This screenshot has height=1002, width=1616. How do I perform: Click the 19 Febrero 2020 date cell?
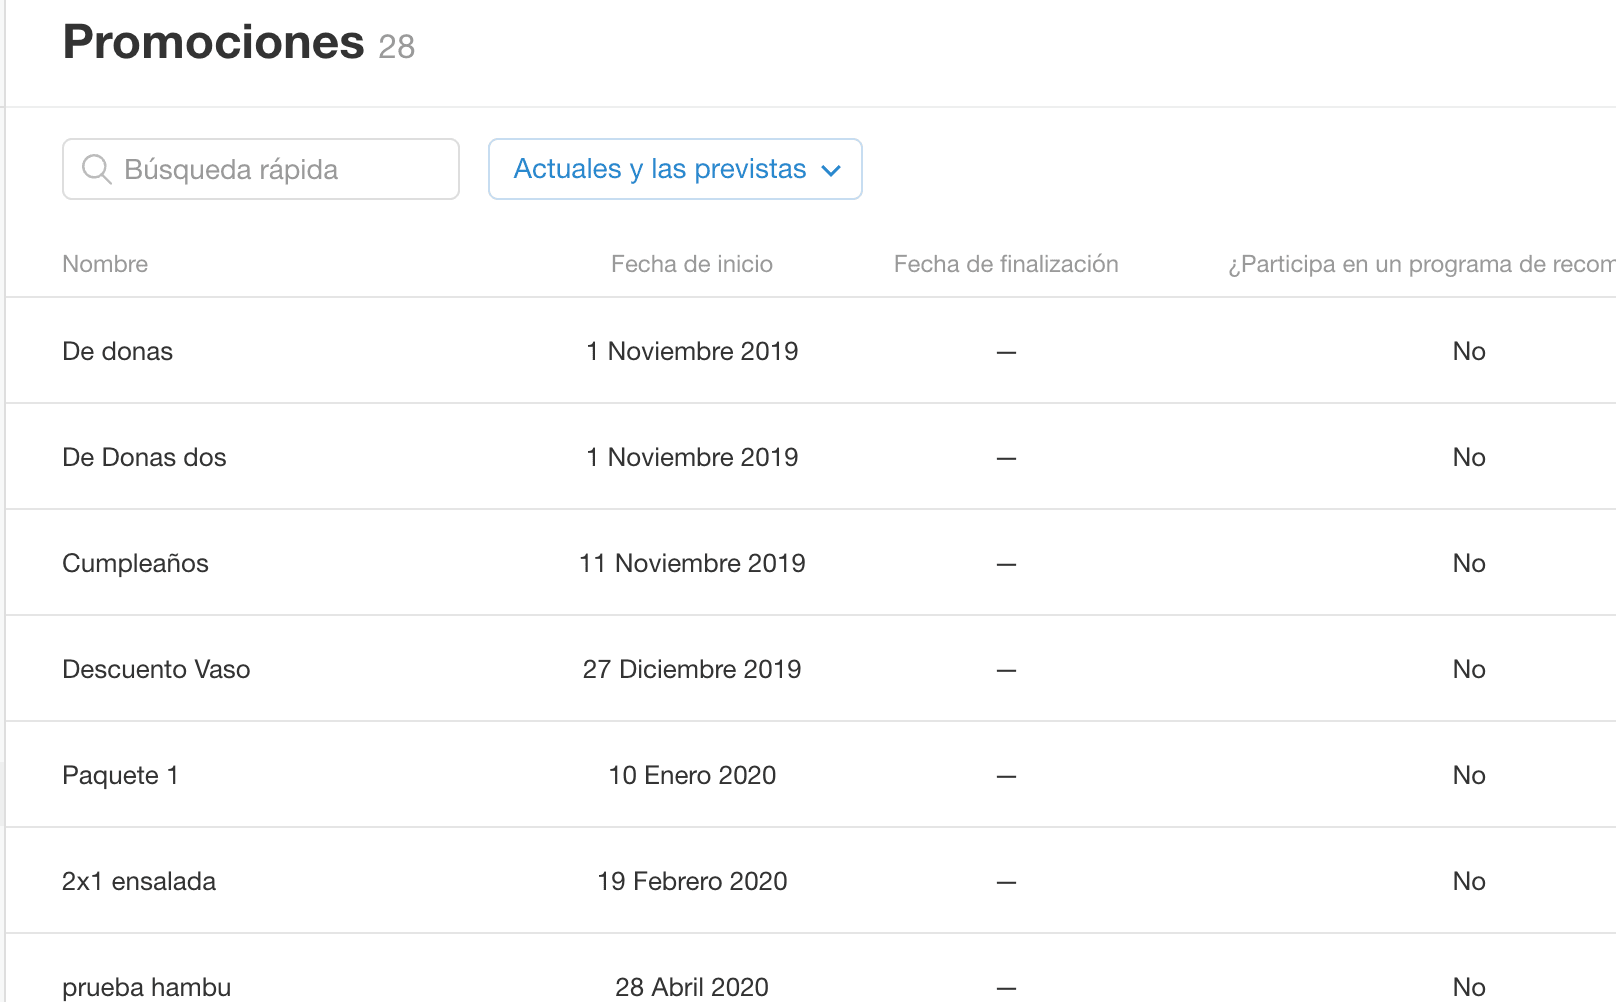coord(692,881)
